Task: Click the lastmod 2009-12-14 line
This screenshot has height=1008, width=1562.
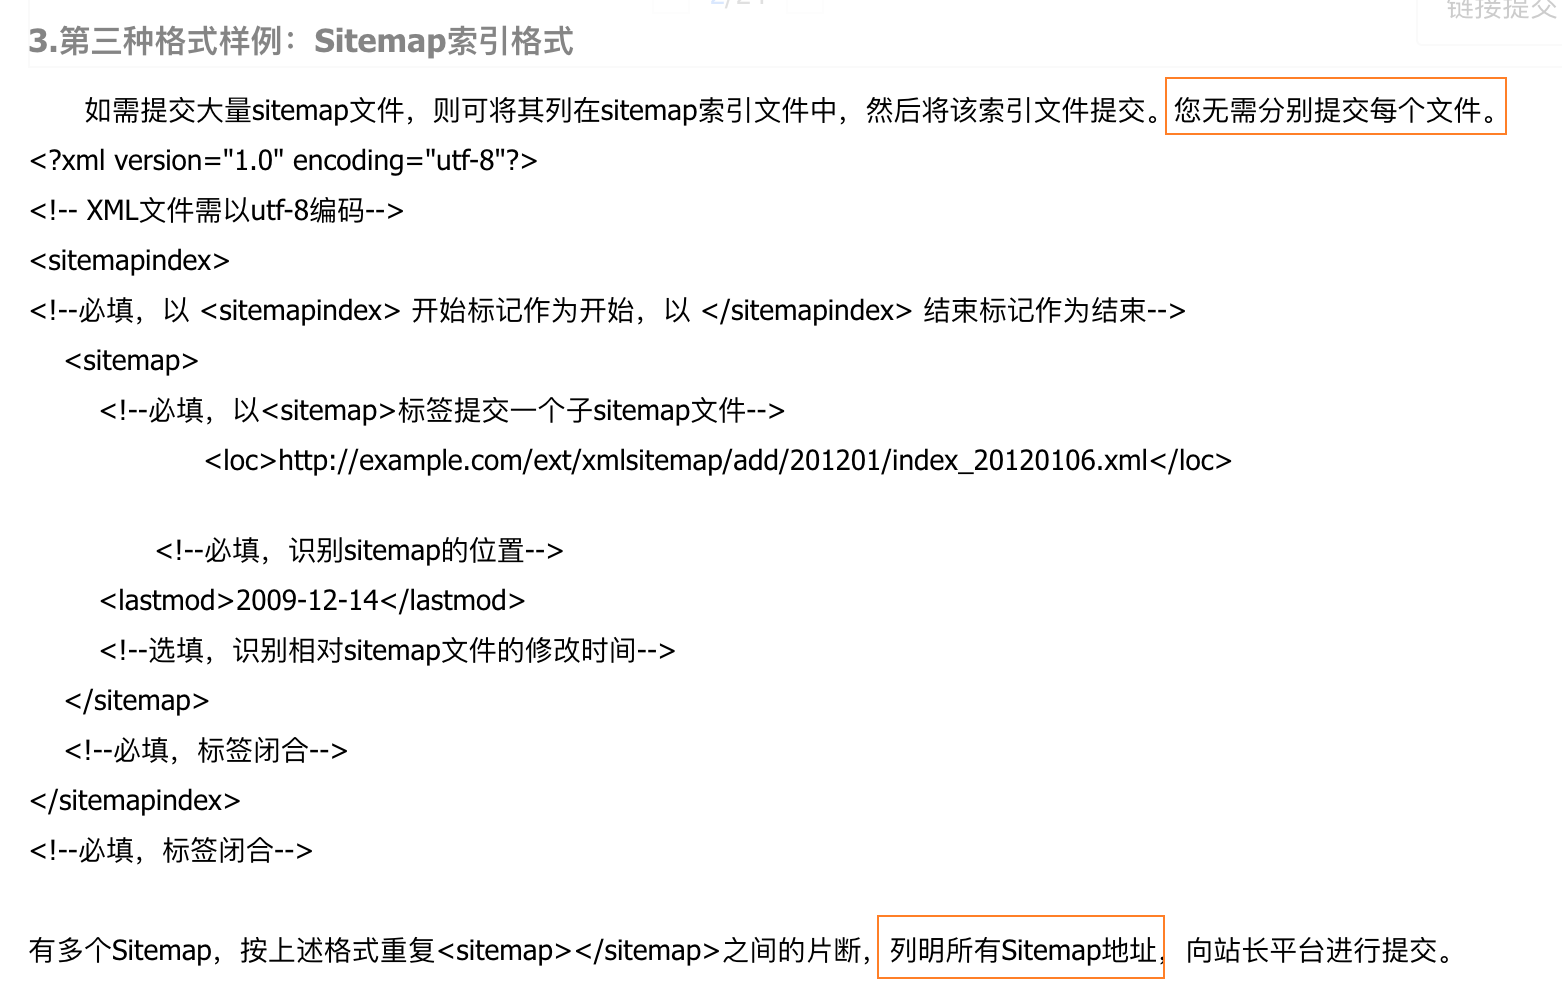Action: point(312,601)
